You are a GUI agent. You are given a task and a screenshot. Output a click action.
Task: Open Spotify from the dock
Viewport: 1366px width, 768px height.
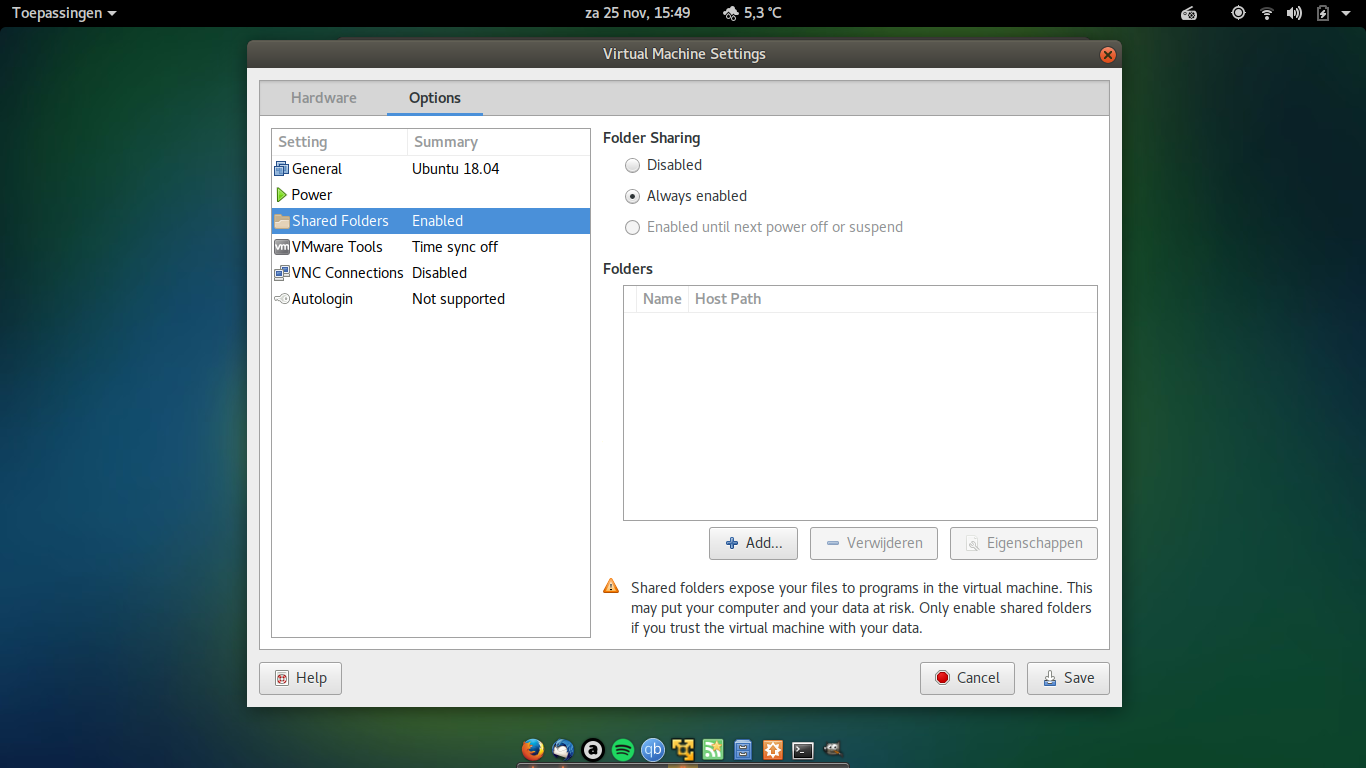tap(623, 749)
